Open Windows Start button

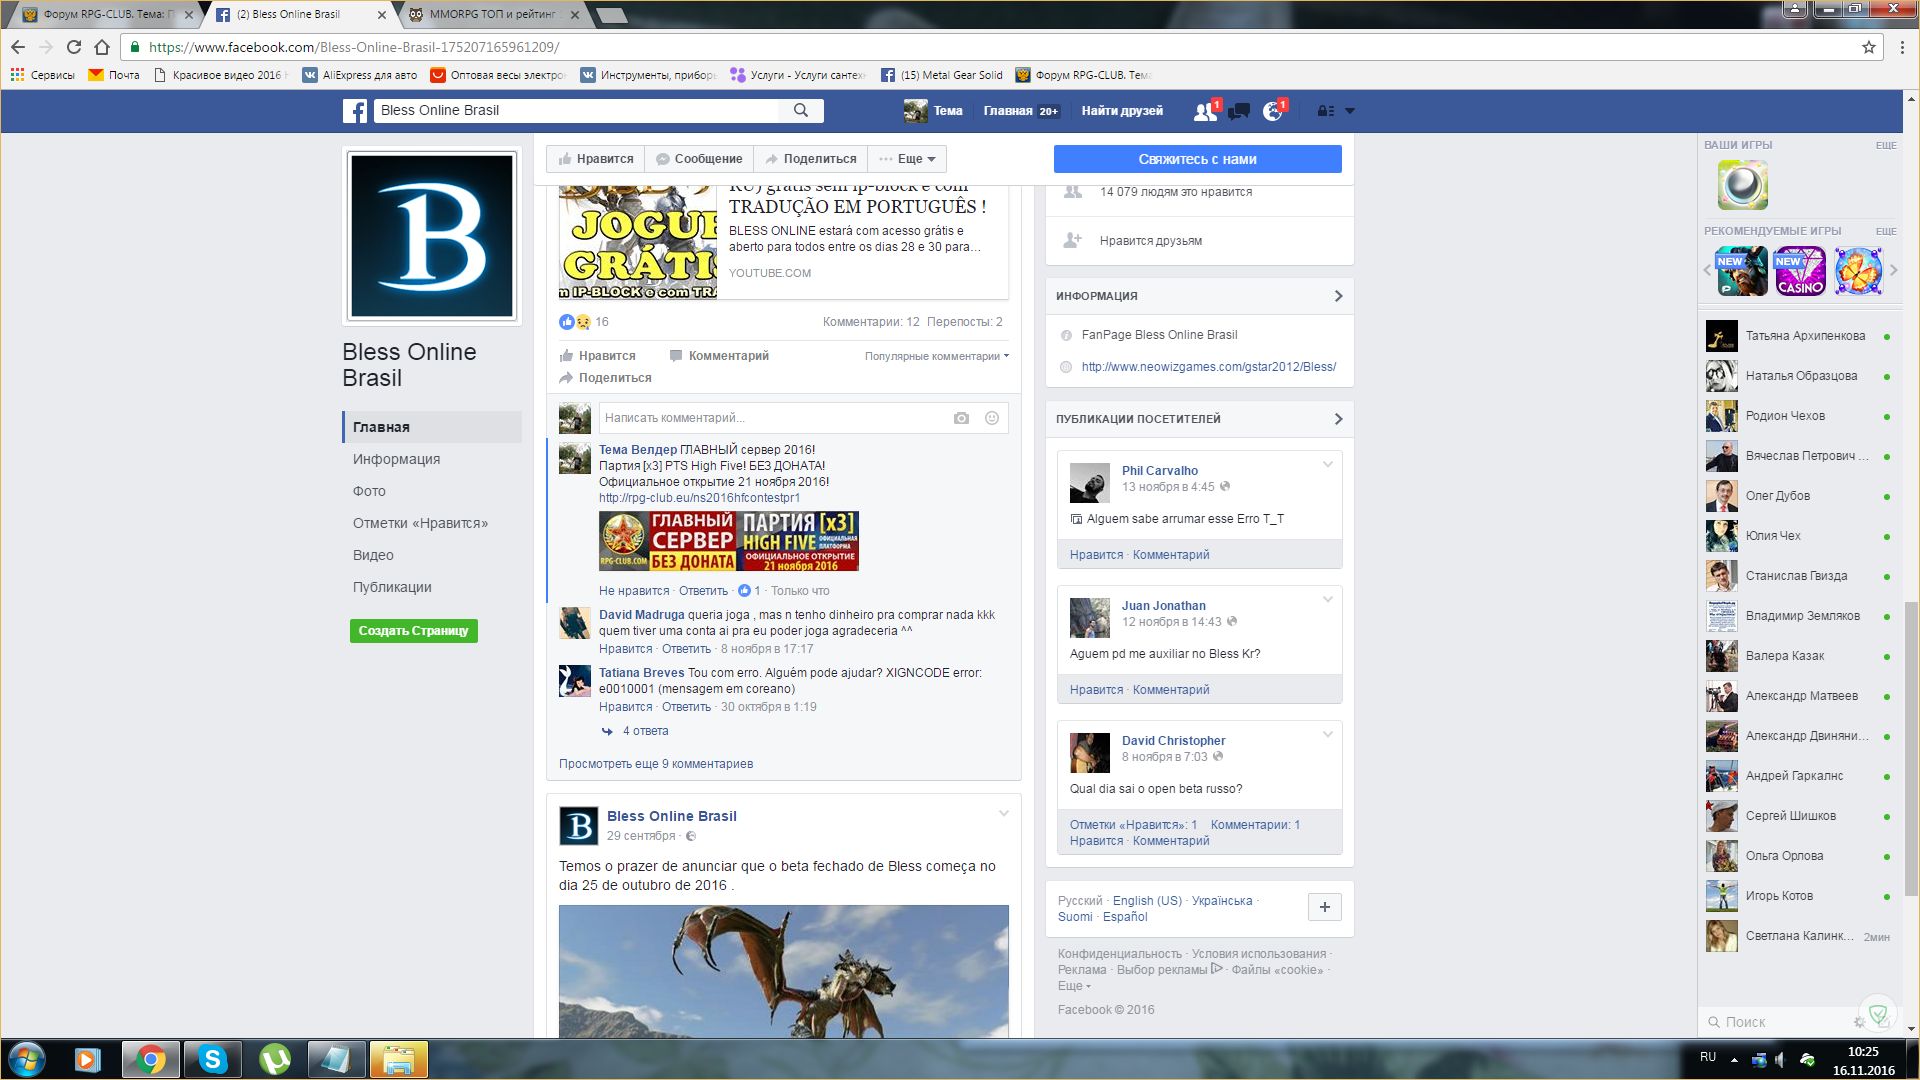27,1059
